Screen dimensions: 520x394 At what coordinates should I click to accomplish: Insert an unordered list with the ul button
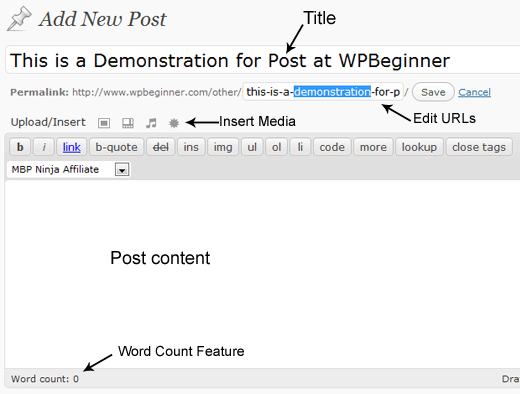[252, 147]
